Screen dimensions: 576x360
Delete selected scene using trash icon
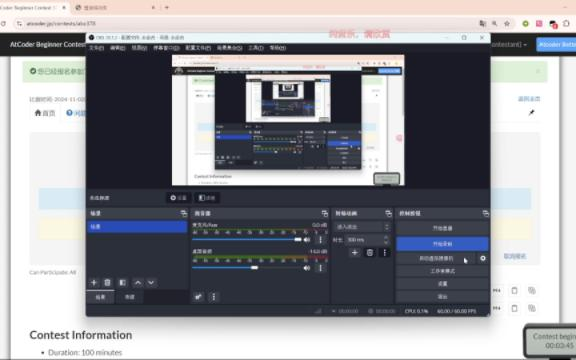click(107, 282)
